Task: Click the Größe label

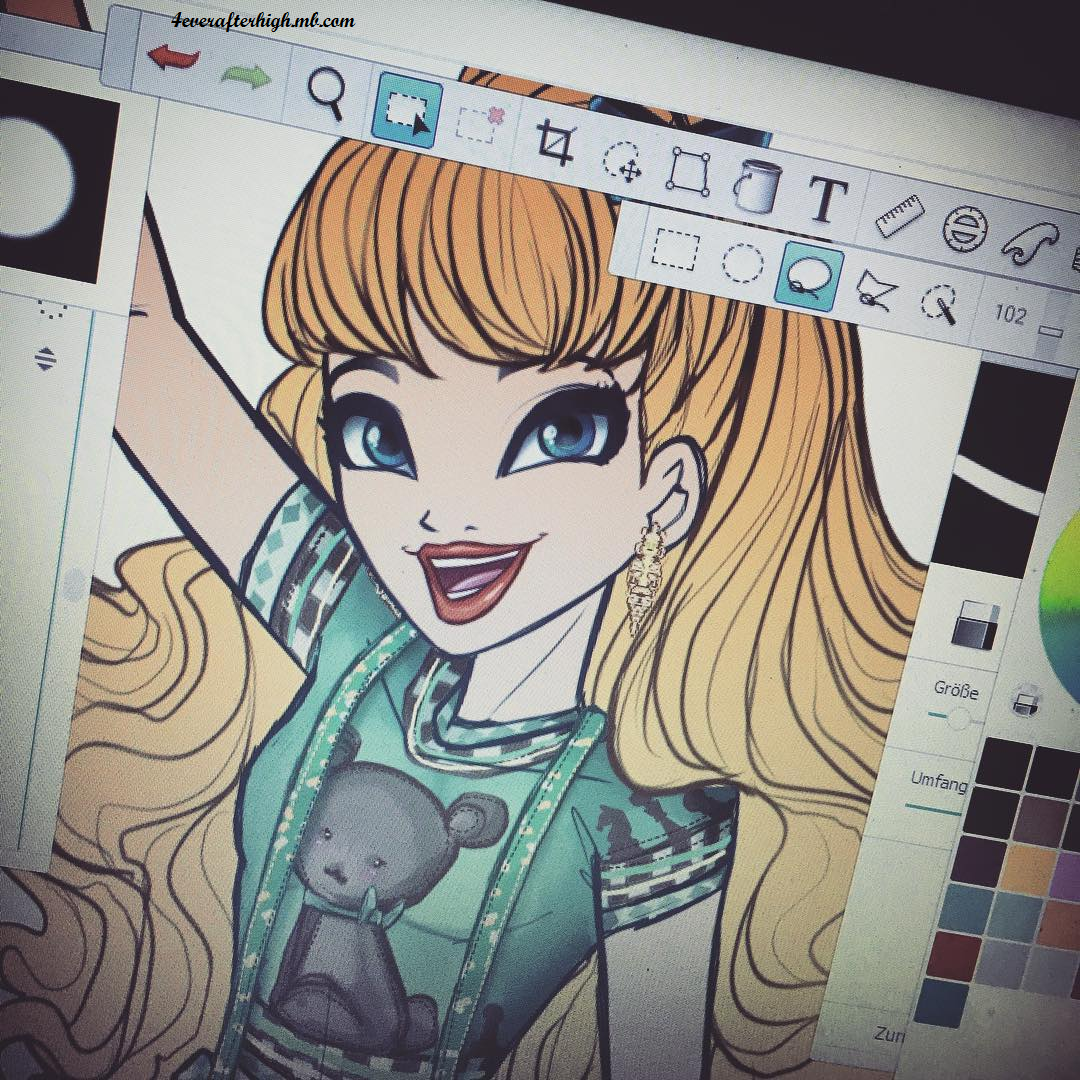Action: (956, 689)
